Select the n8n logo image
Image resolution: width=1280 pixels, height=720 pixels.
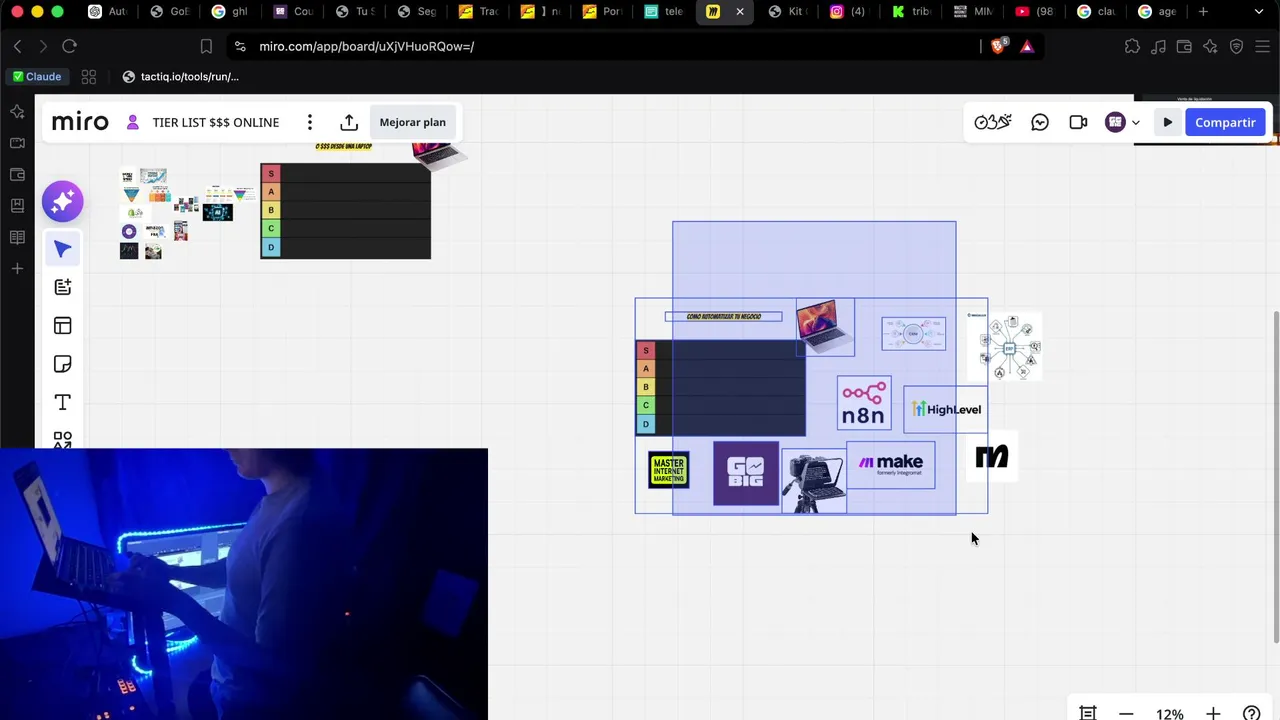(864, 403)
